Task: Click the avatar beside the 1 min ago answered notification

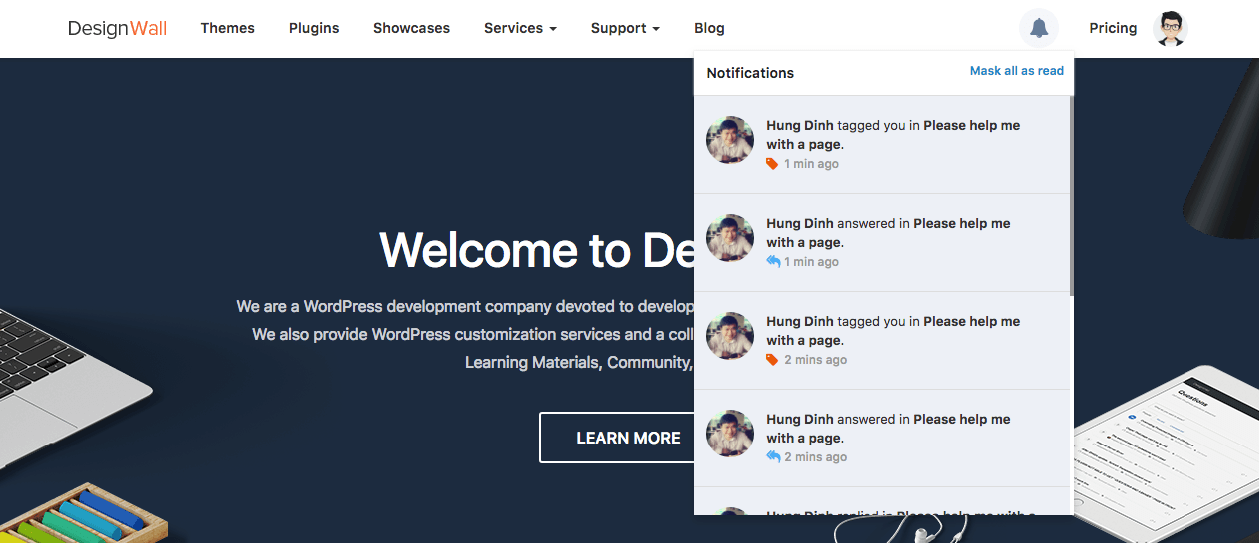Action: pos(730,238)
